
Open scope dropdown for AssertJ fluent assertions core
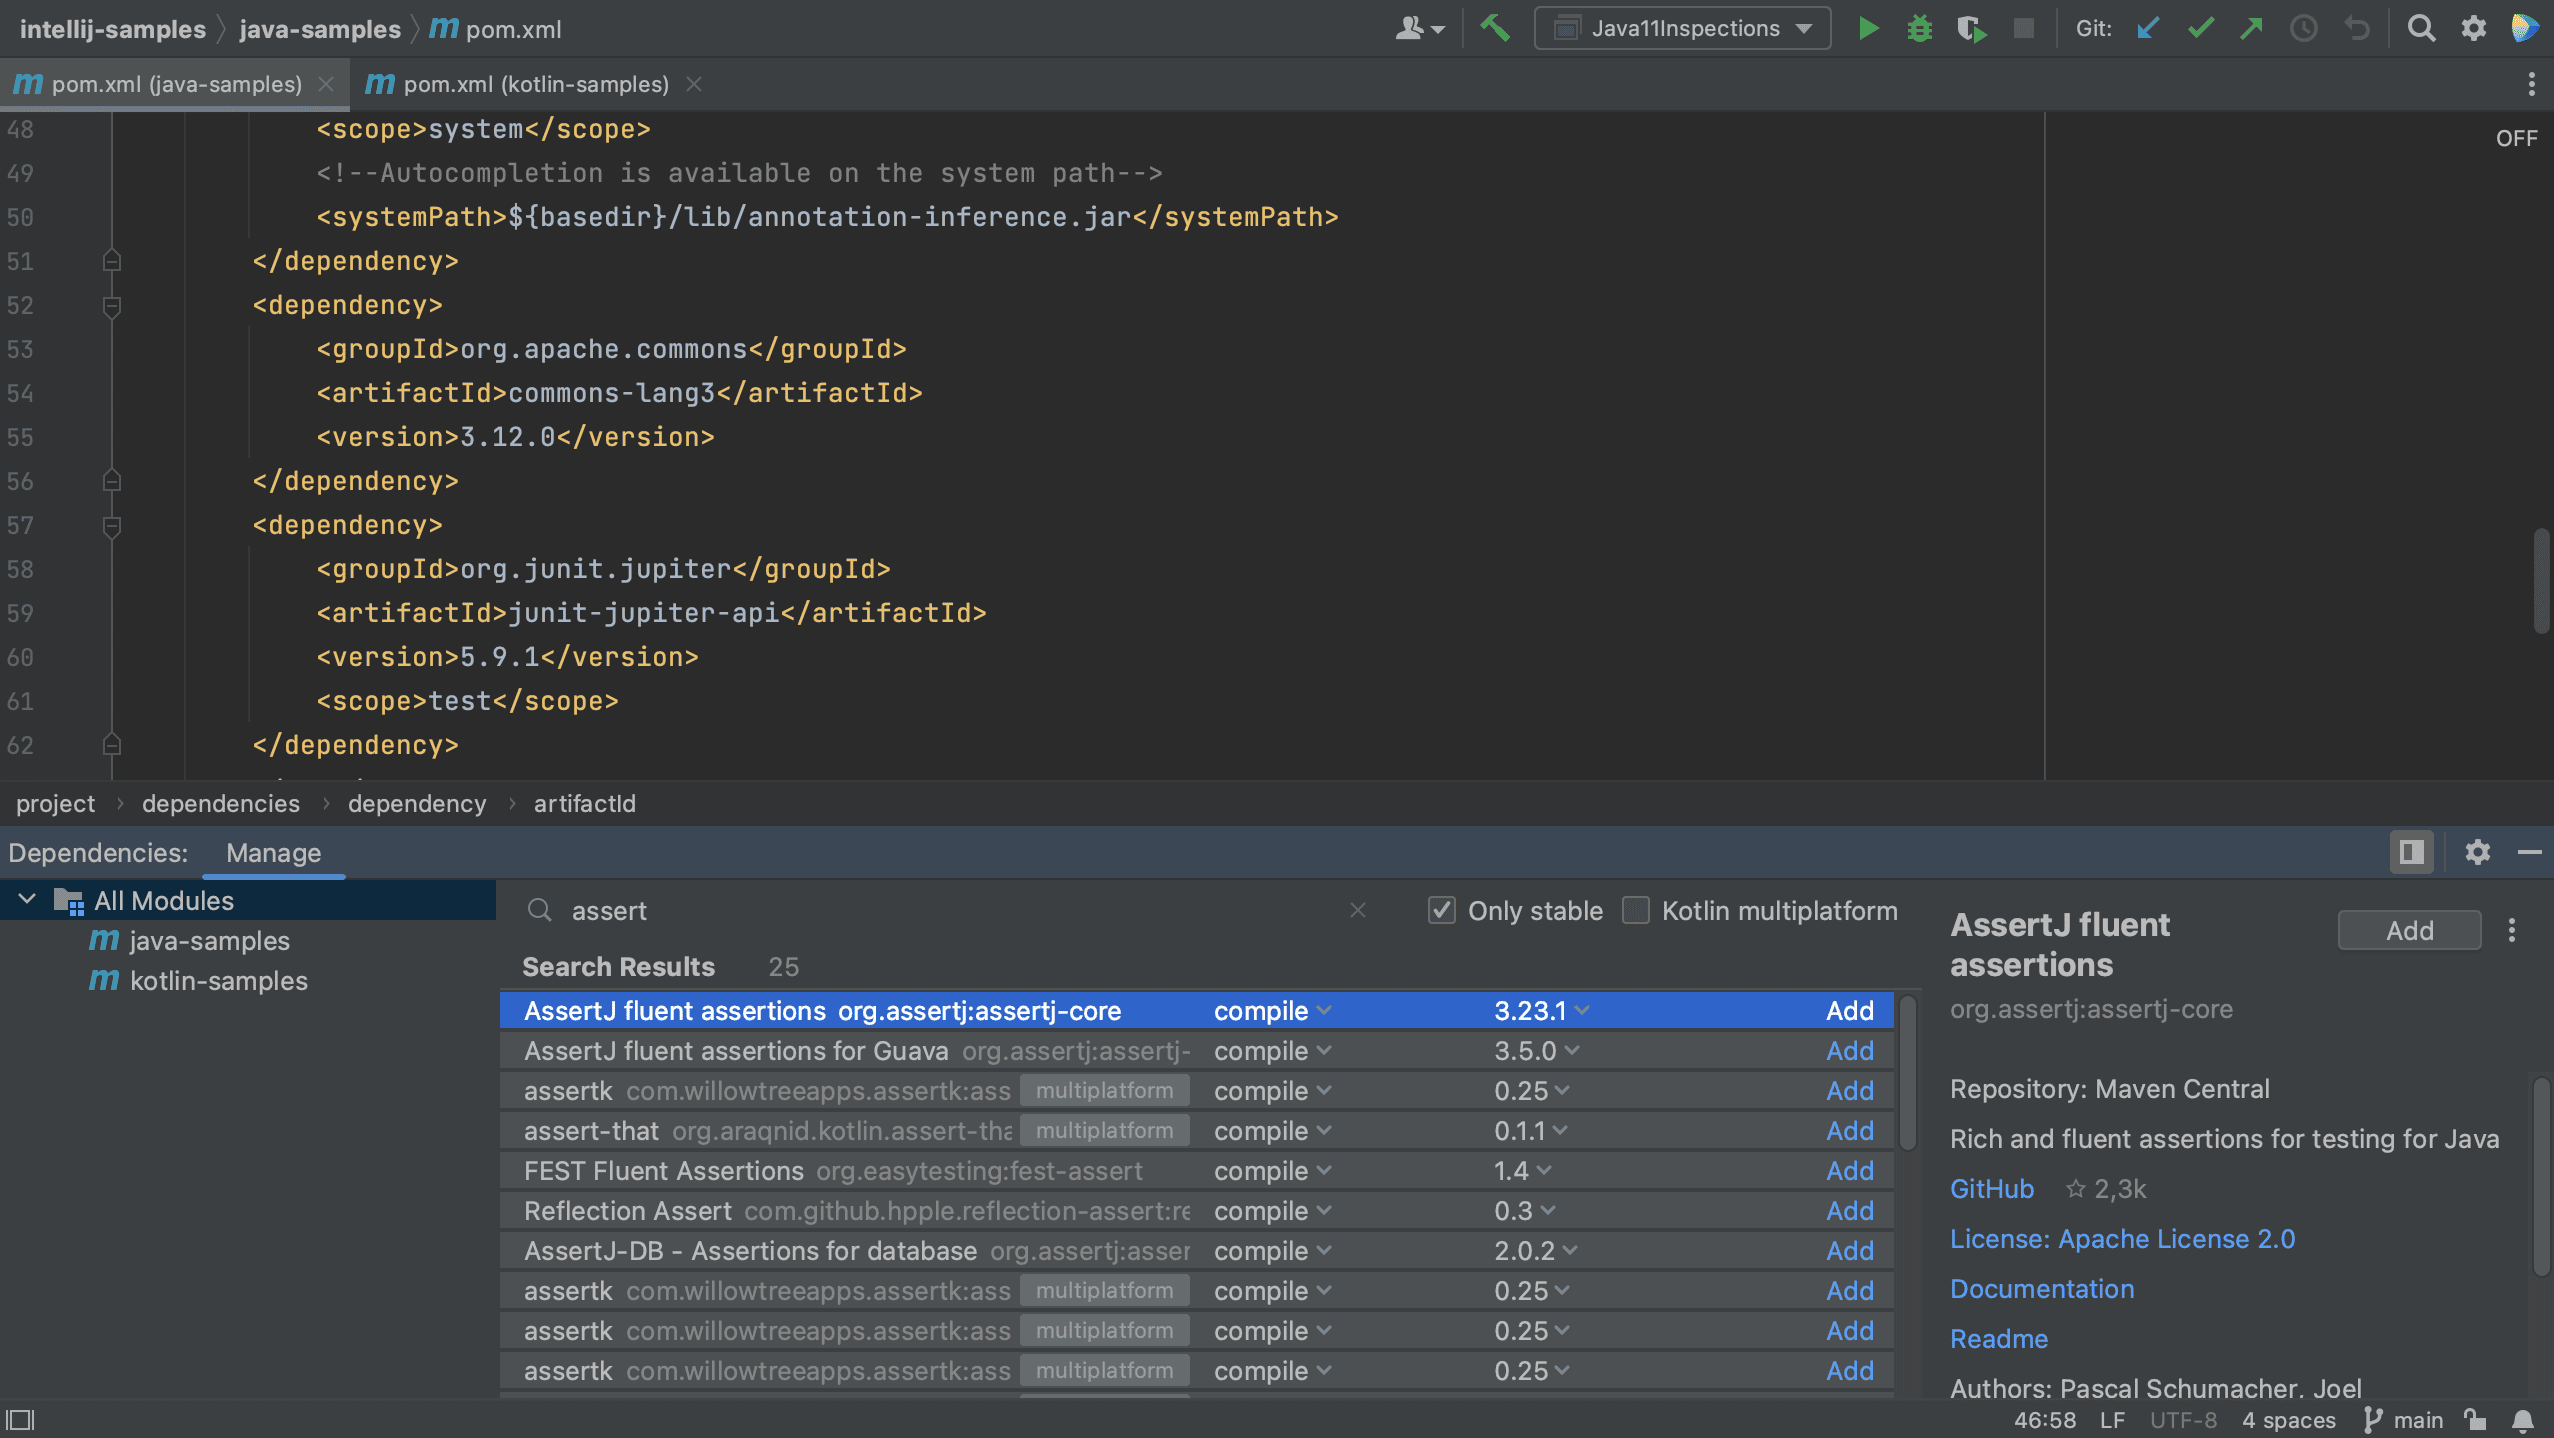1272,1011
